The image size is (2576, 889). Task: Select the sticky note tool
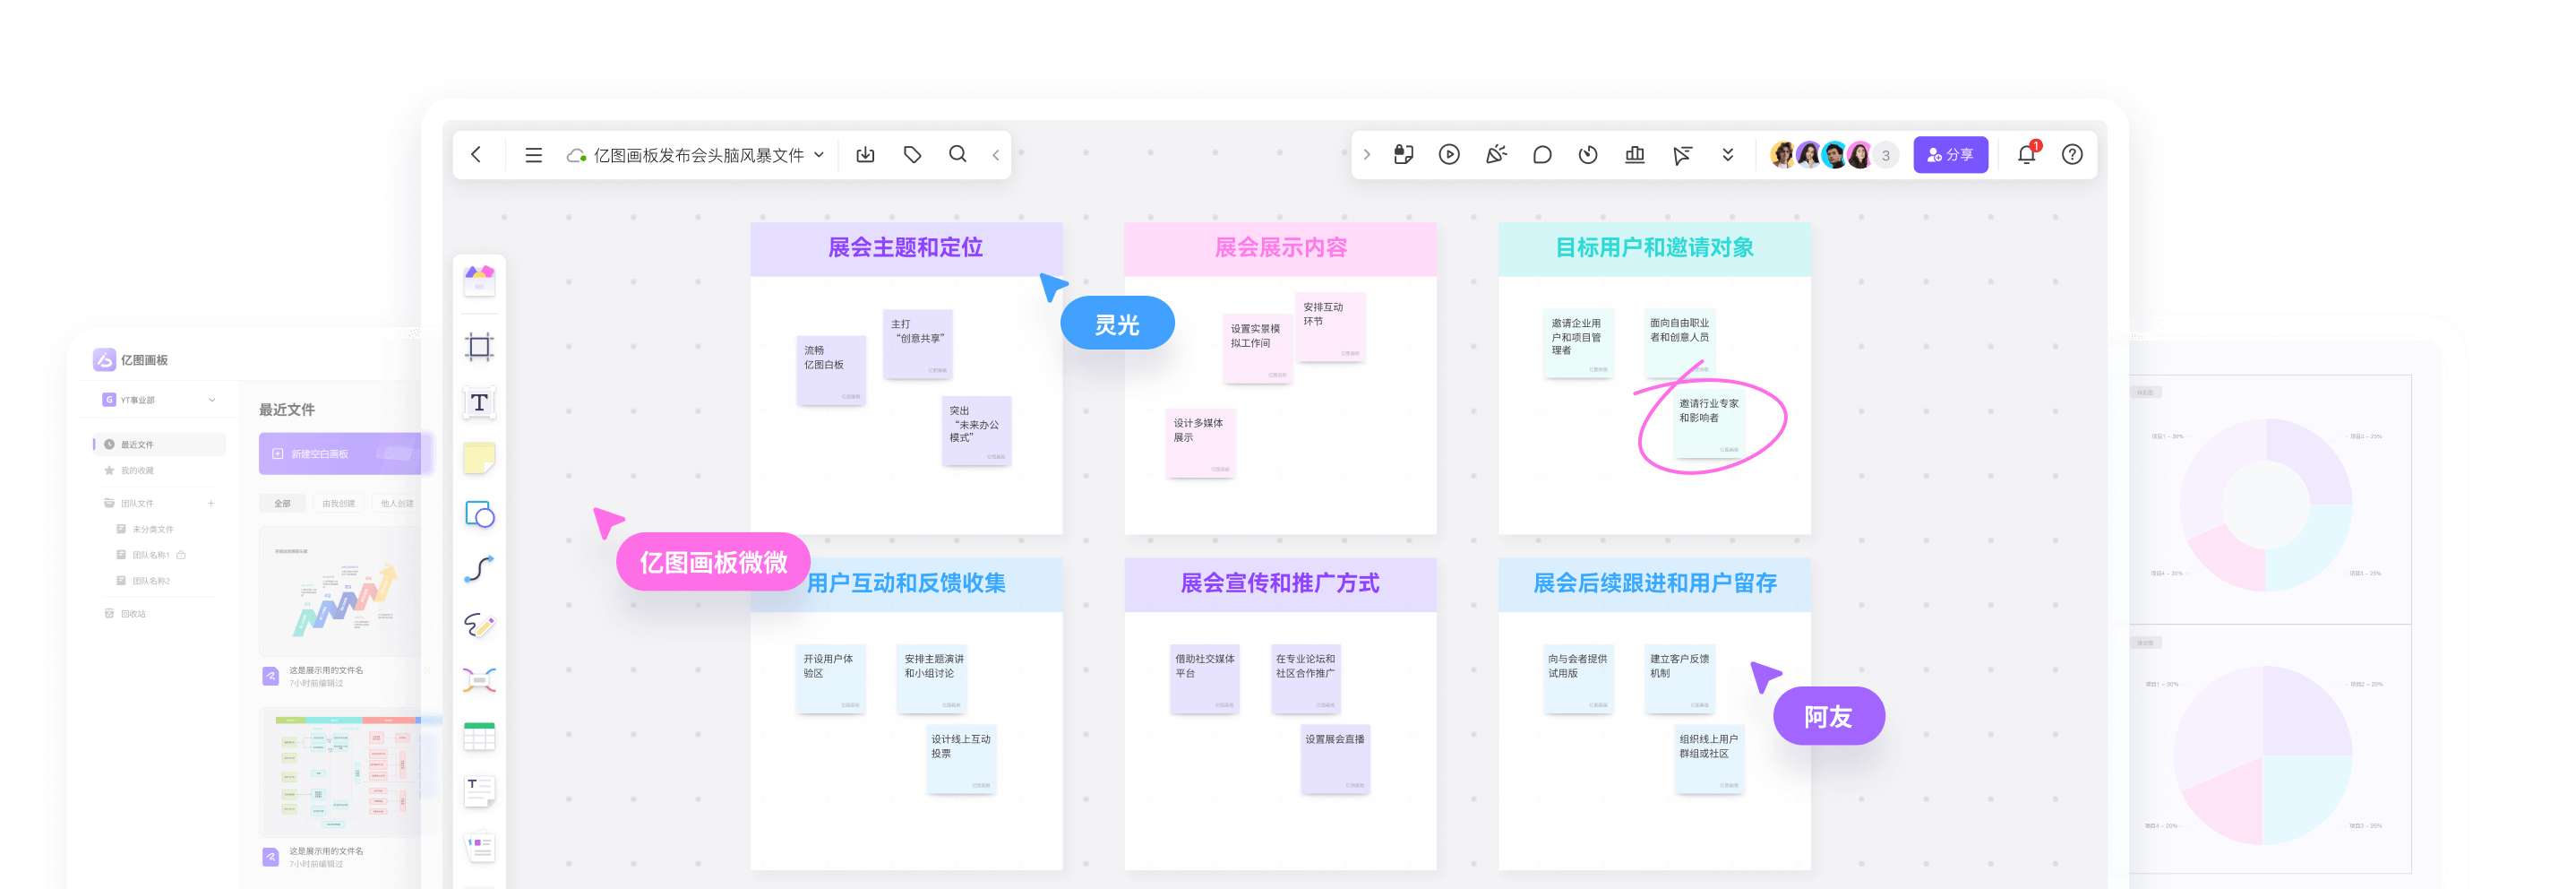pyautogui.click(x=478, y=457)
